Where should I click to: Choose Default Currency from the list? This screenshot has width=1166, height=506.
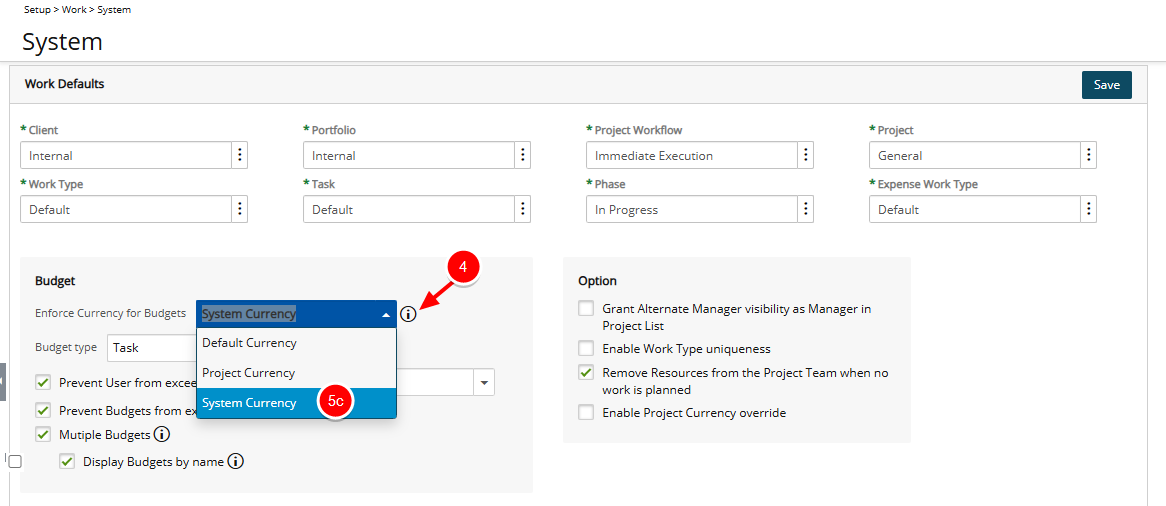pos(297,343)
